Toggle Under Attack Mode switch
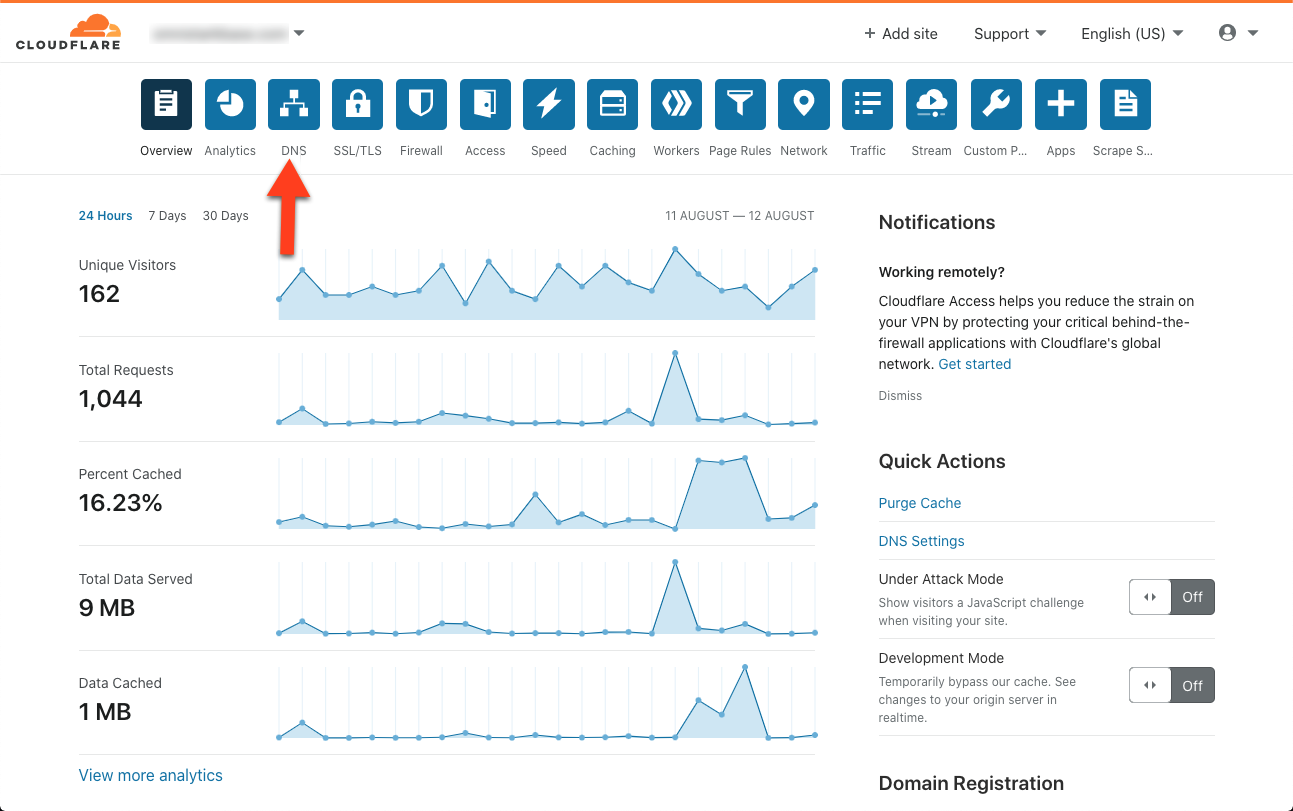Screen dimensions: 1293x811 (1172, 597)
